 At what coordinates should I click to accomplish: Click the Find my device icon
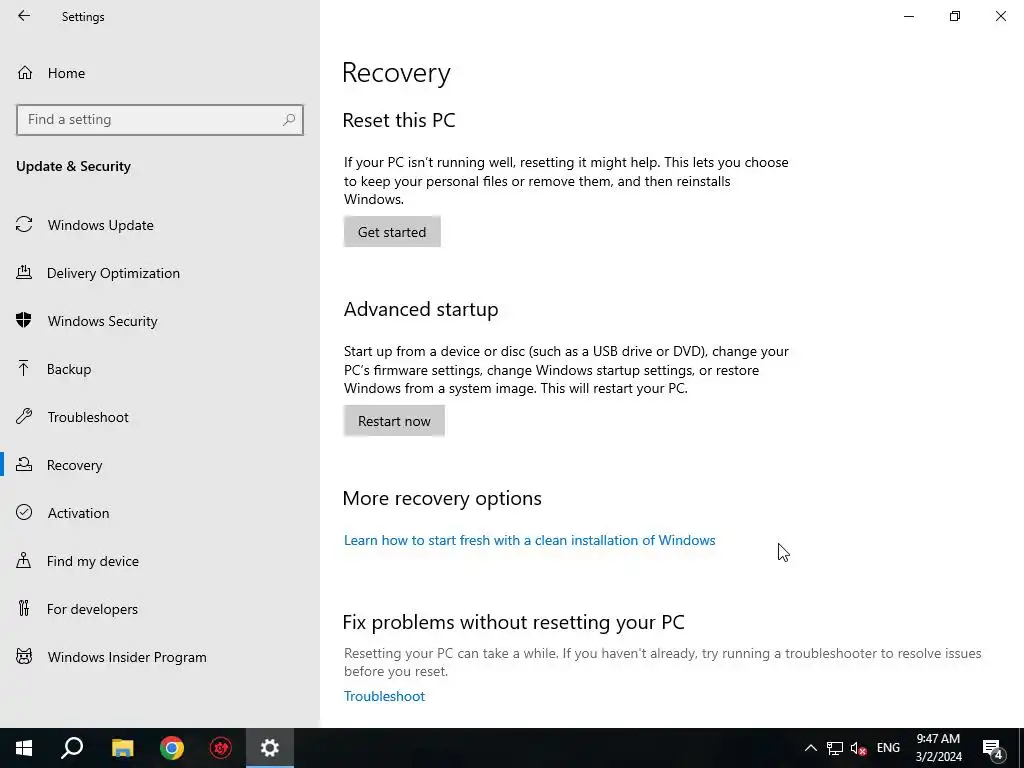[24, 560]
